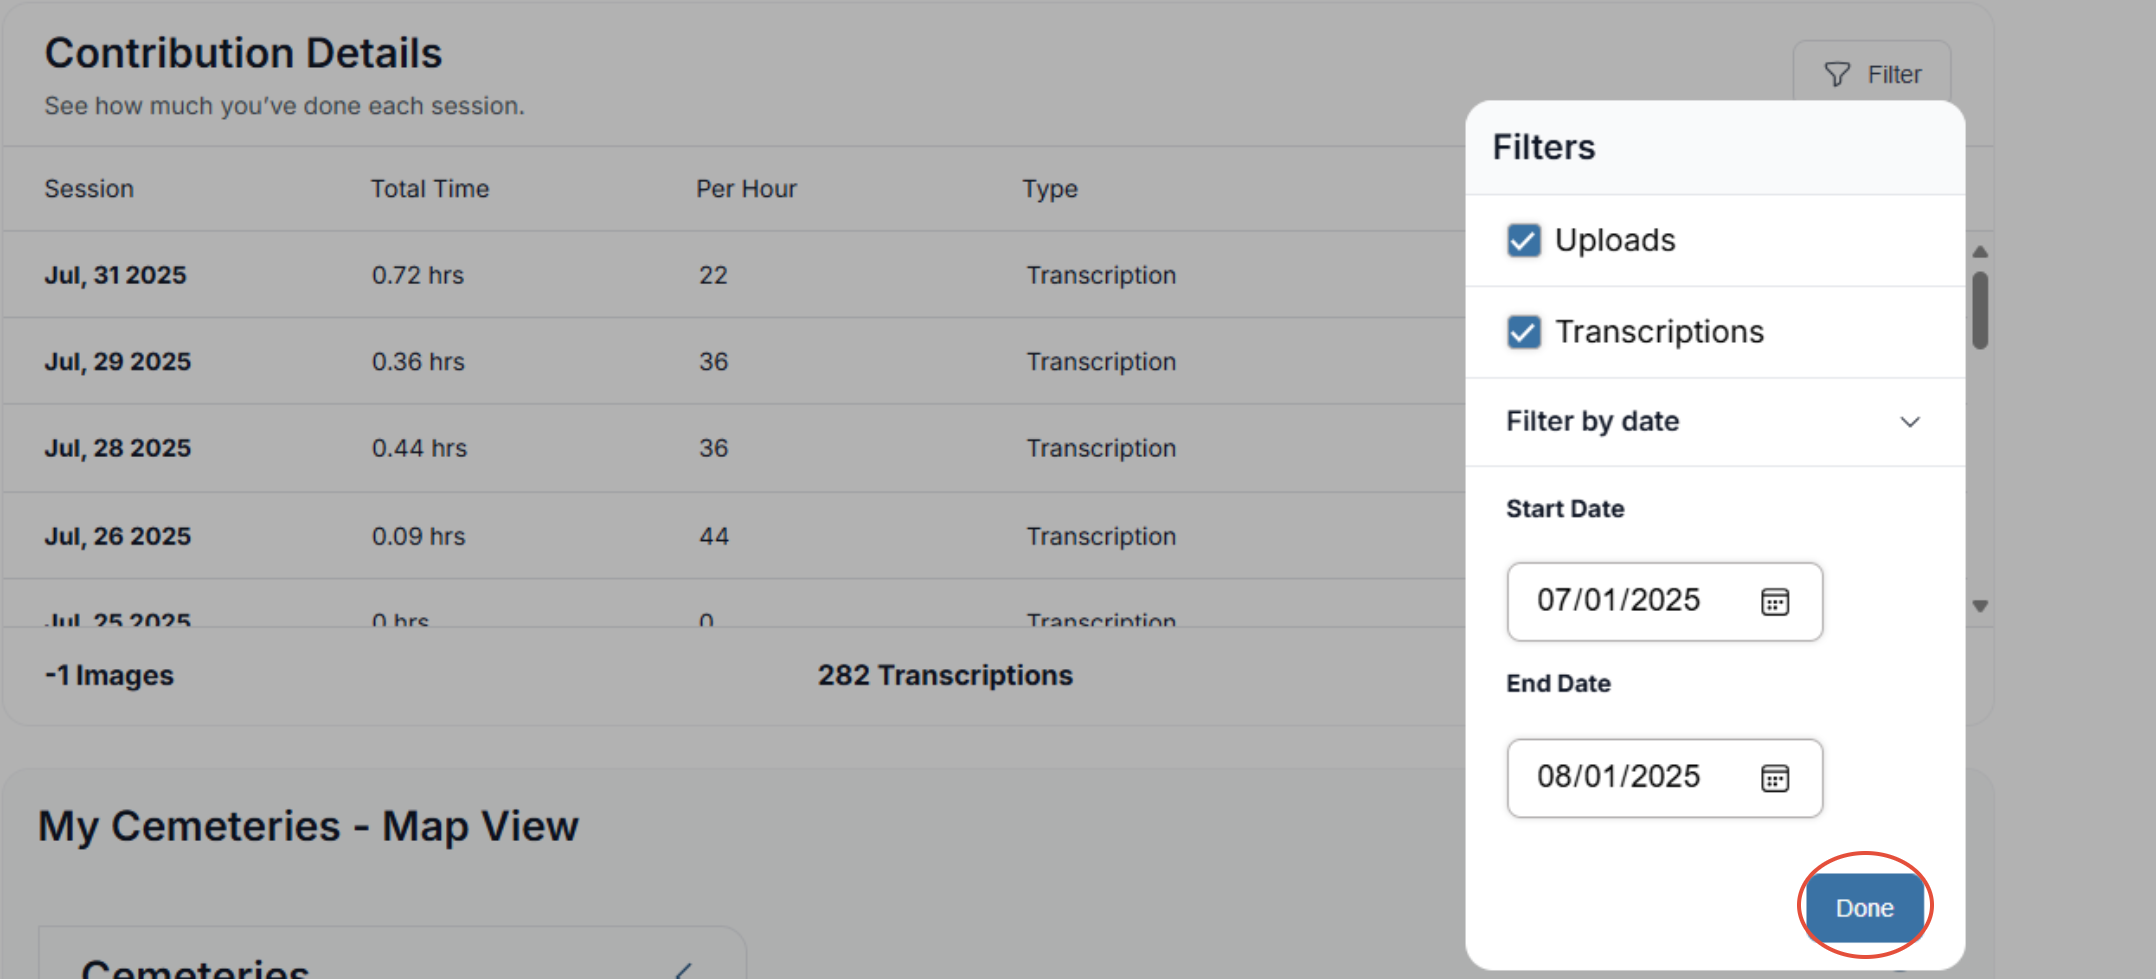Select the Jul, 28 2025 session row

(734, 448)
